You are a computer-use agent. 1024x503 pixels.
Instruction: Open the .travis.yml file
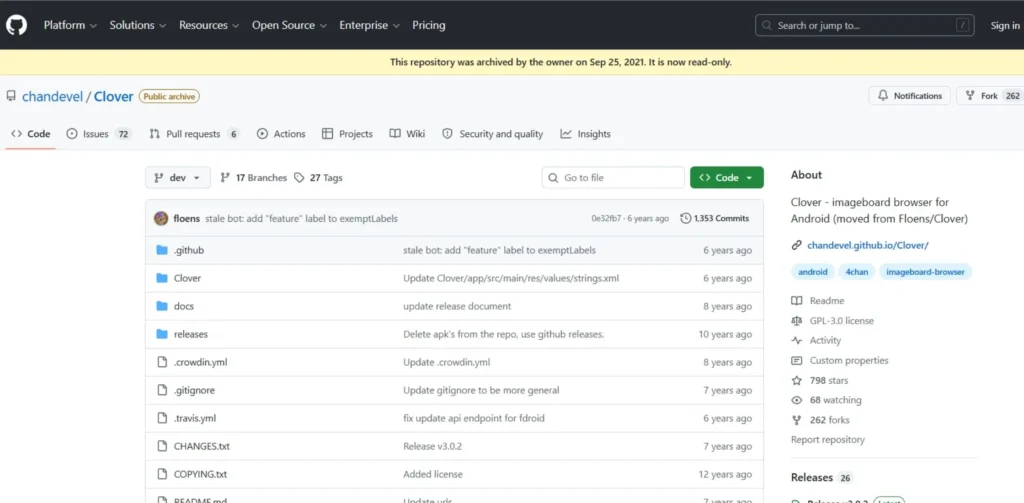(195, 418)
